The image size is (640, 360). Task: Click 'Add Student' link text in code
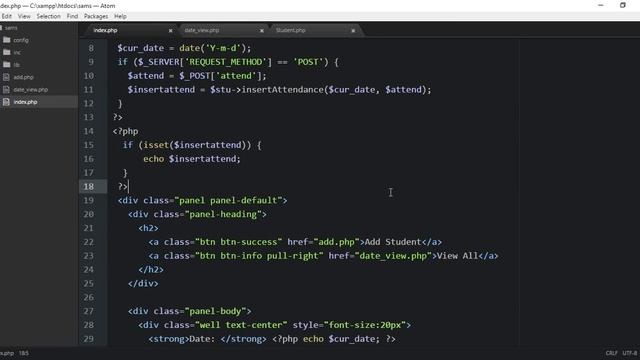point(393,242)
